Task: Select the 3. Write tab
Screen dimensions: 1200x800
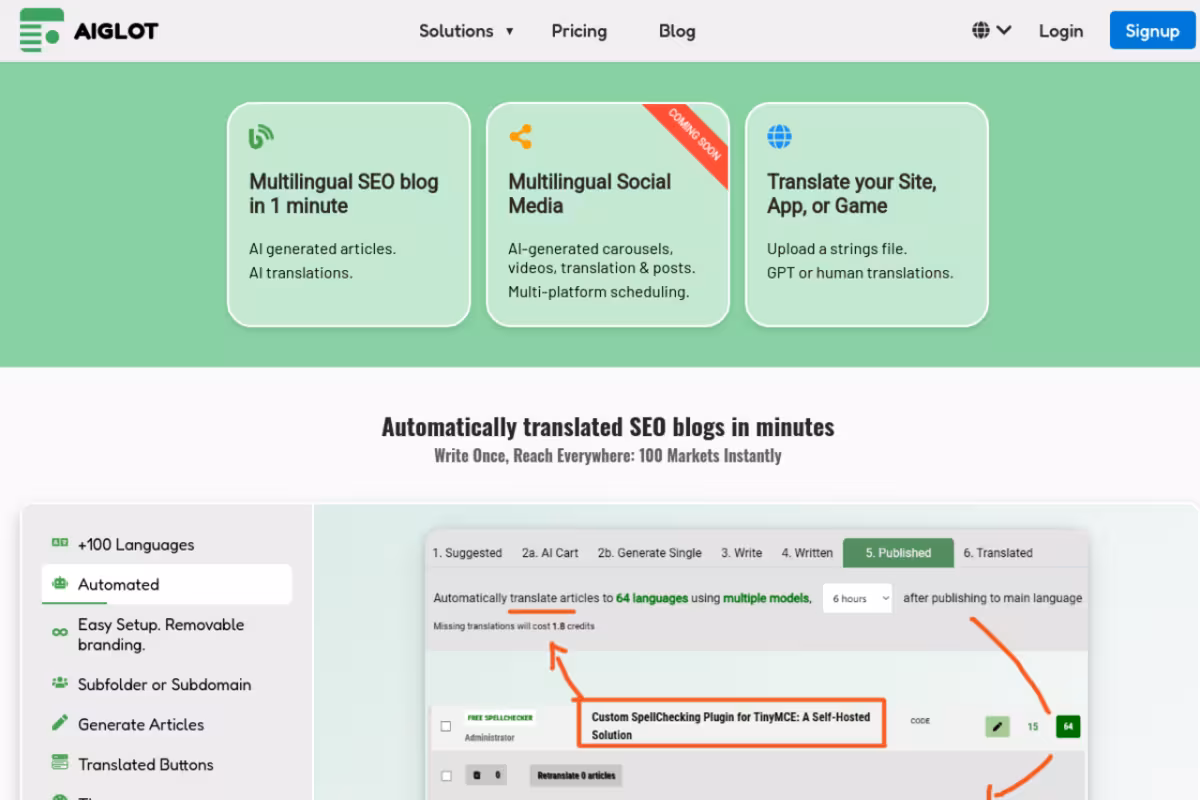Action: click(742, 553)
